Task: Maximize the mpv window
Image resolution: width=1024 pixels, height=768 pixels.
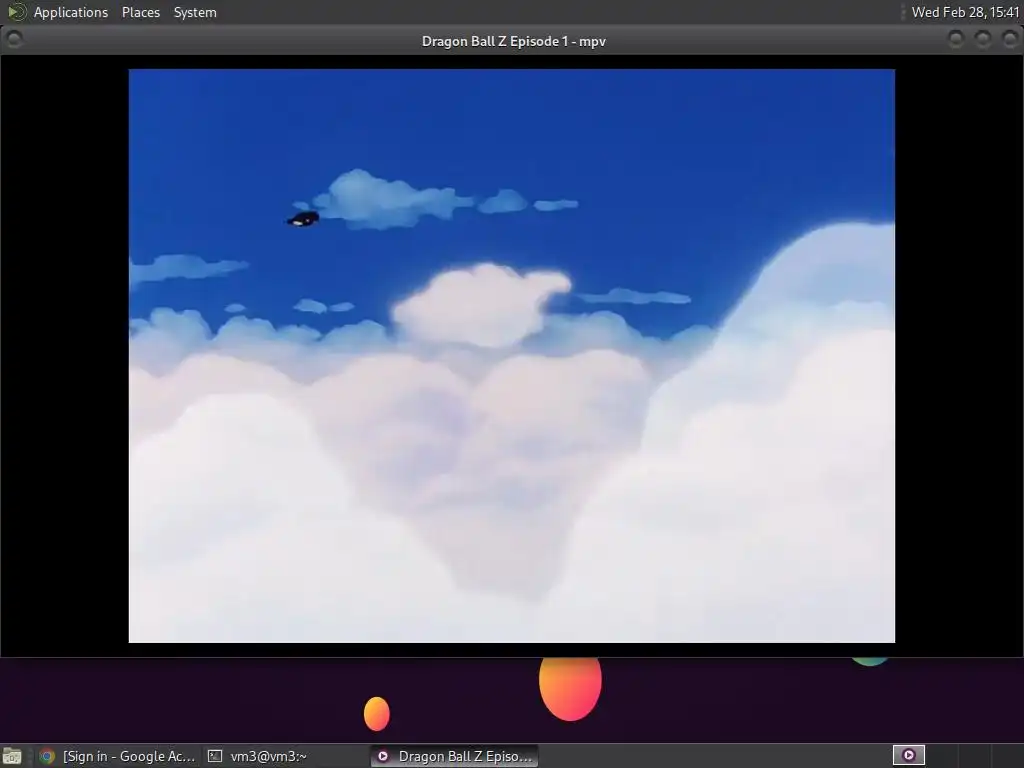Action: pyautogui.click(x=983, y=40)
